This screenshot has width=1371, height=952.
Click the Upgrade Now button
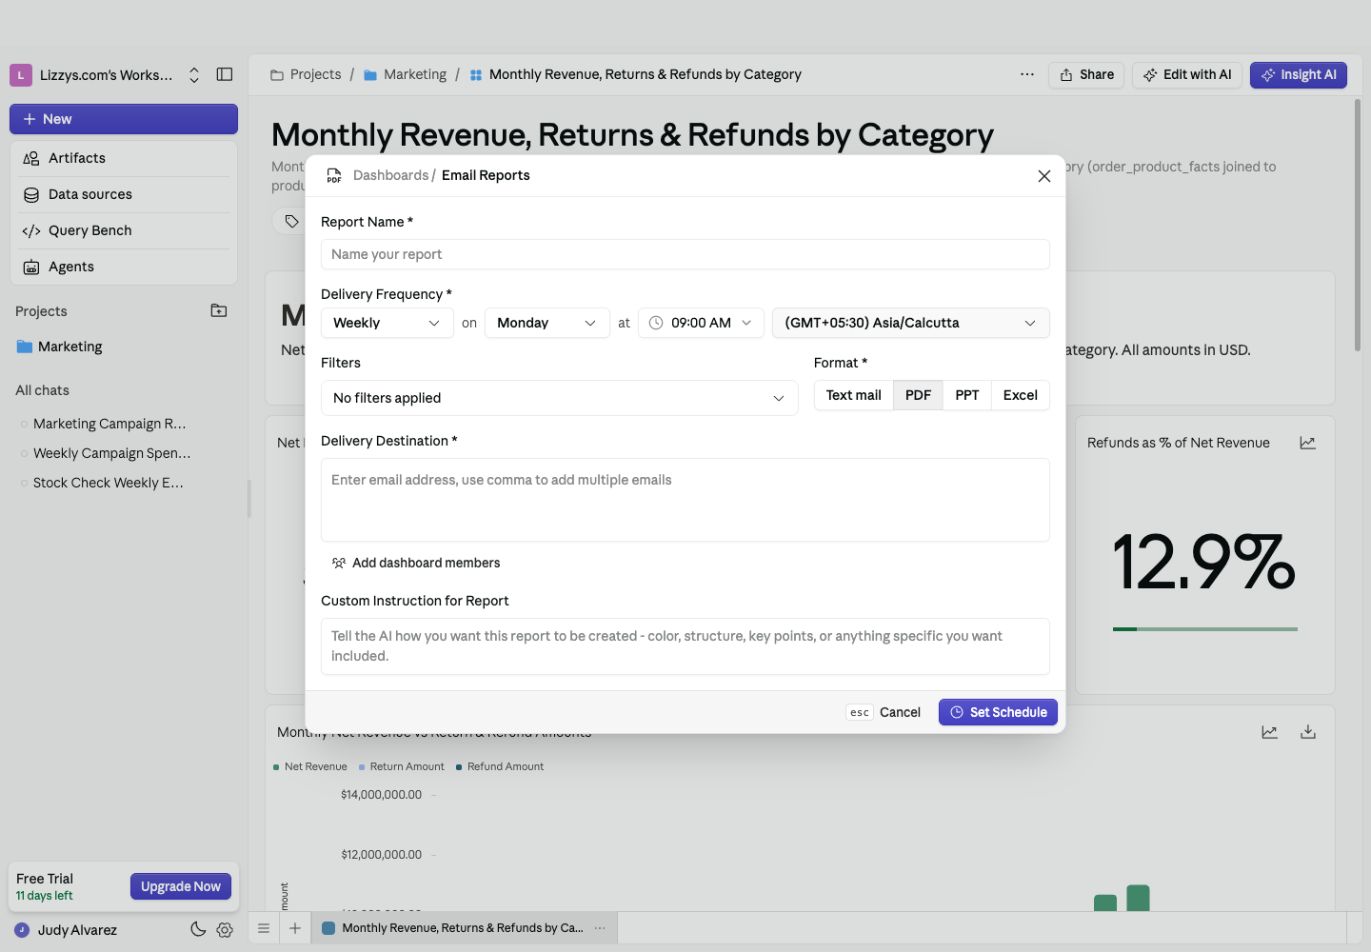[x=181, y=887]
